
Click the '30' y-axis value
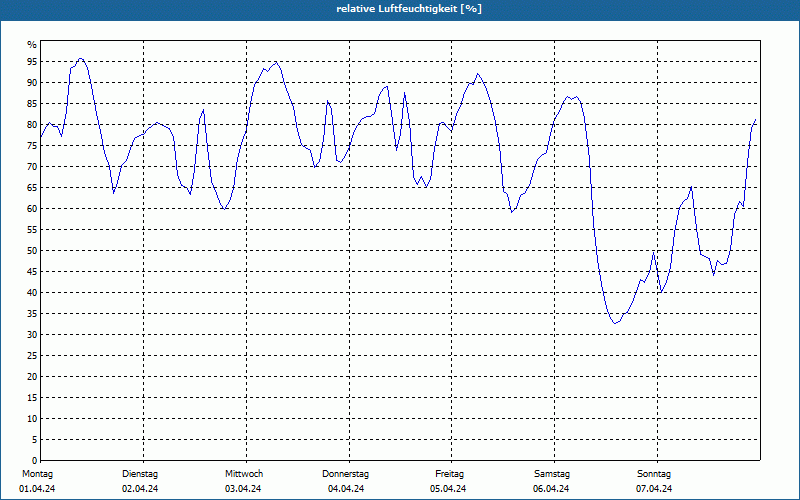pyautogui.click(x=32, y=335)
